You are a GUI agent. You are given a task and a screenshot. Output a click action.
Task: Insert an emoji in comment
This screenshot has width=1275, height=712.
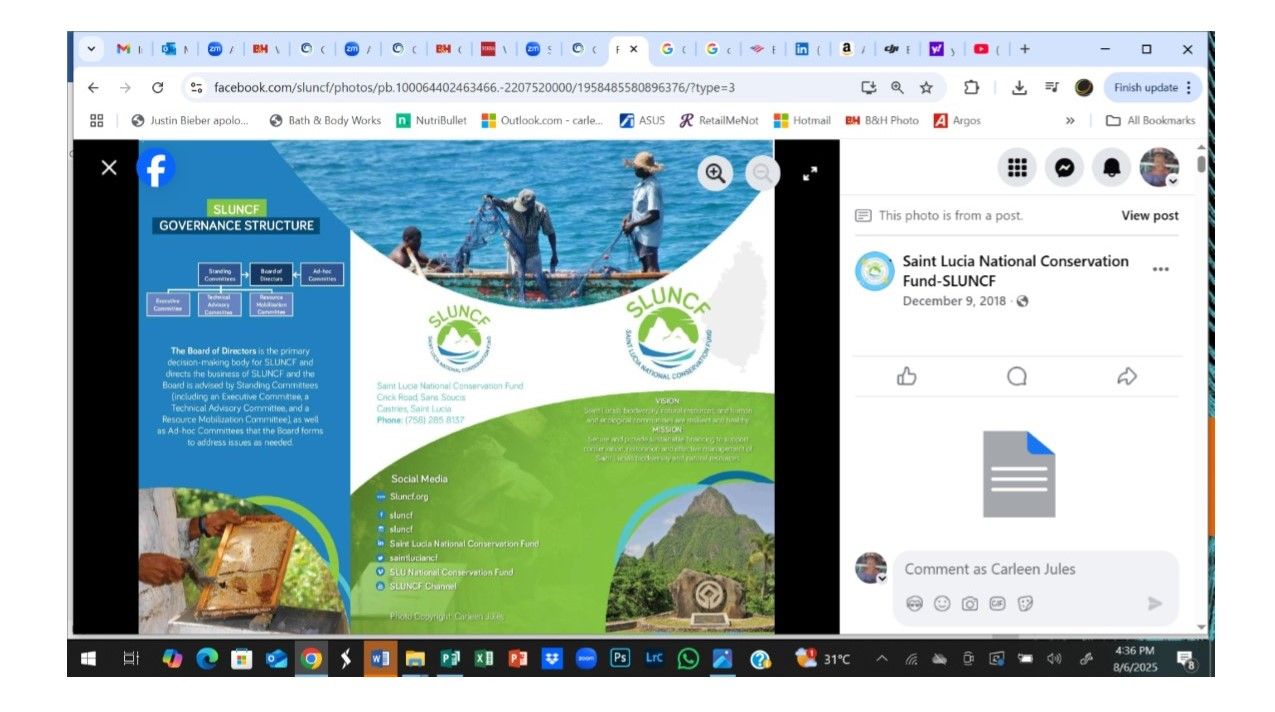click(941, 603)
